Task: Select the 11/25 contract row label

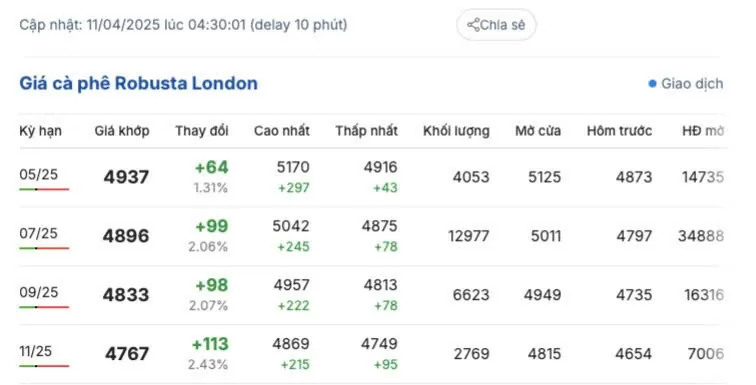Action: coord(35,351)
